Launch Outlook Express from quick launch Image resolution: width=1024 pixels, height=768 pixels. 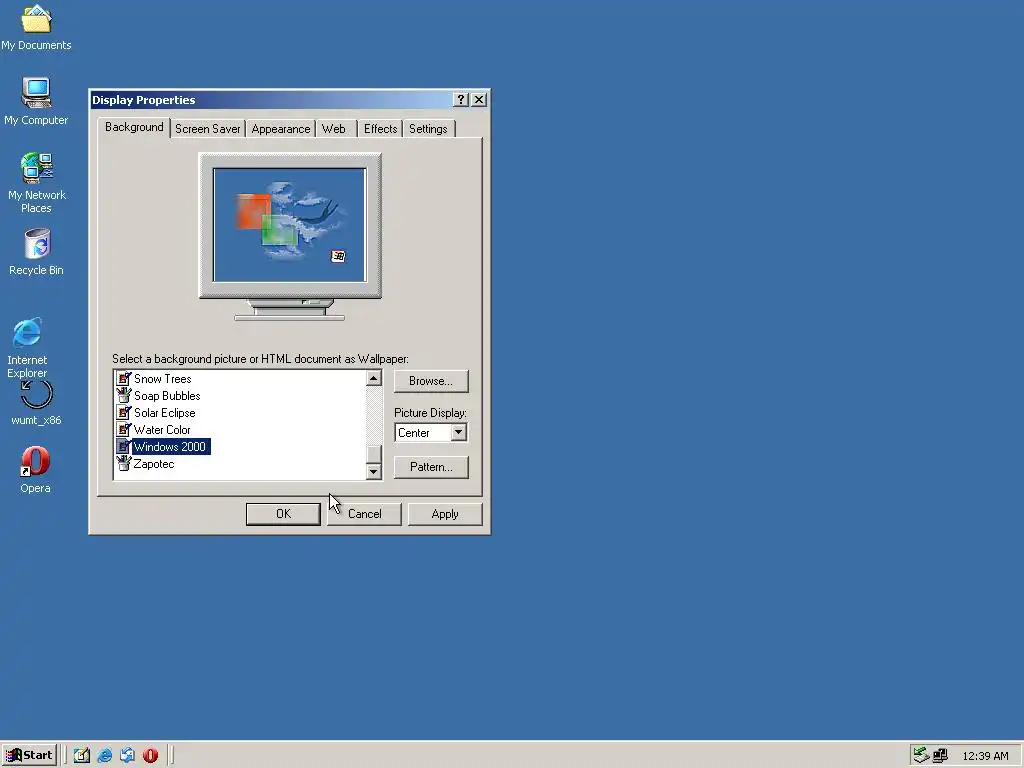[x=127, y=755]
